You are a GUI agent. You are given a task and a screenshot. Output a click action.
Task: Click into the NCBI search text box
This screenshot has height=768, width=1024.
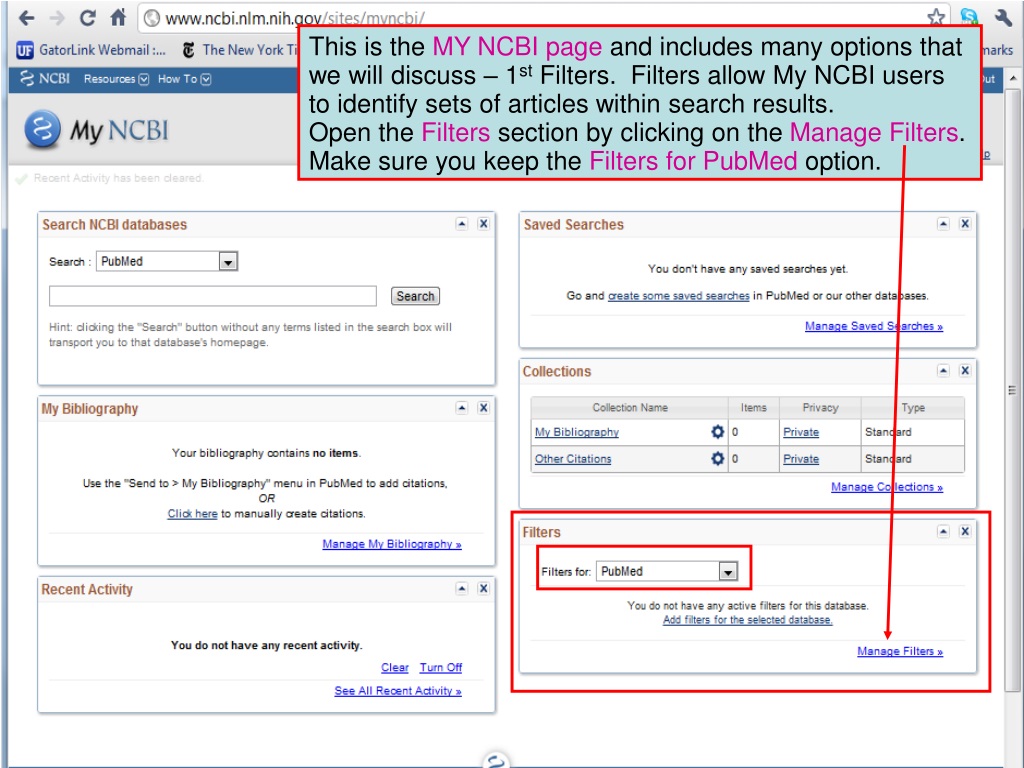pyautogui.click(x=213, y=296)
